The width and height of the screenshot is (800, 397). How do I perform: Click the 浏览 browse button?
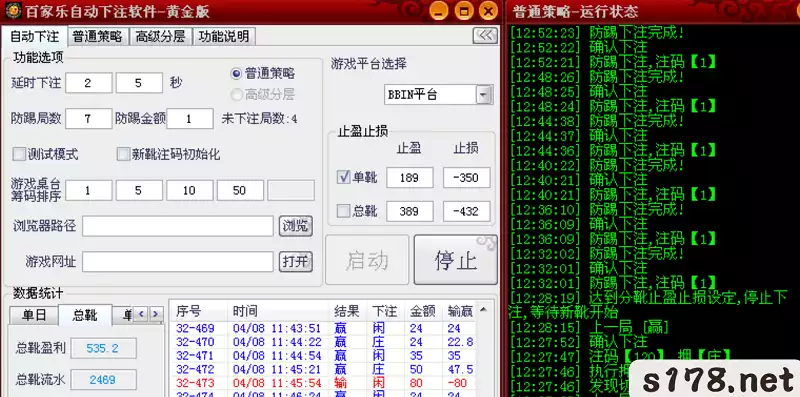(295, 226)
